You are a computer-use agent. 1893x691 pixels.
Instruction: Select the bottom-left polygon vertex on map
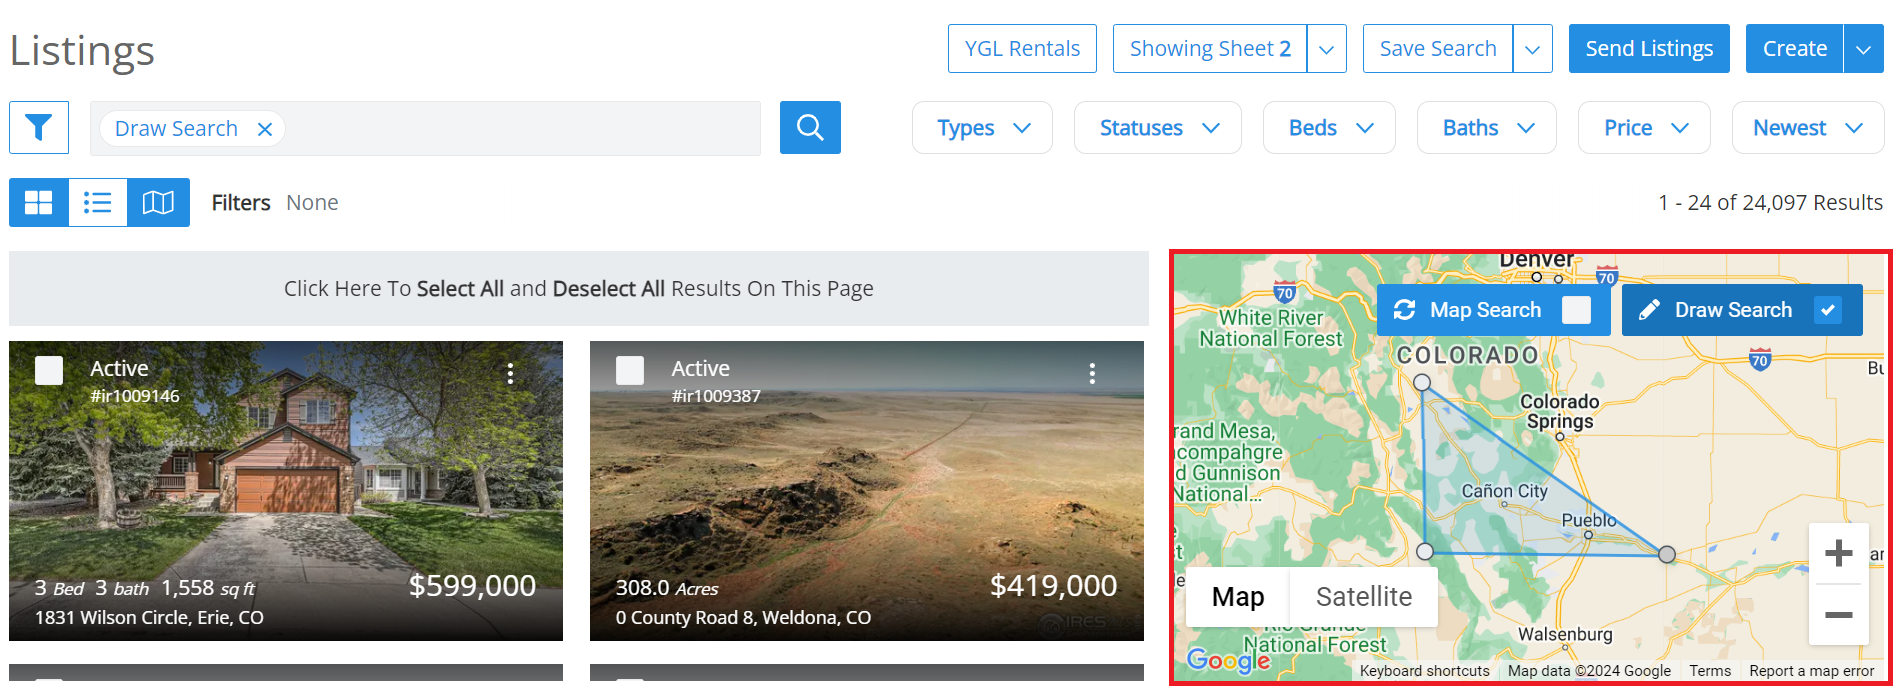[1425, 551]
